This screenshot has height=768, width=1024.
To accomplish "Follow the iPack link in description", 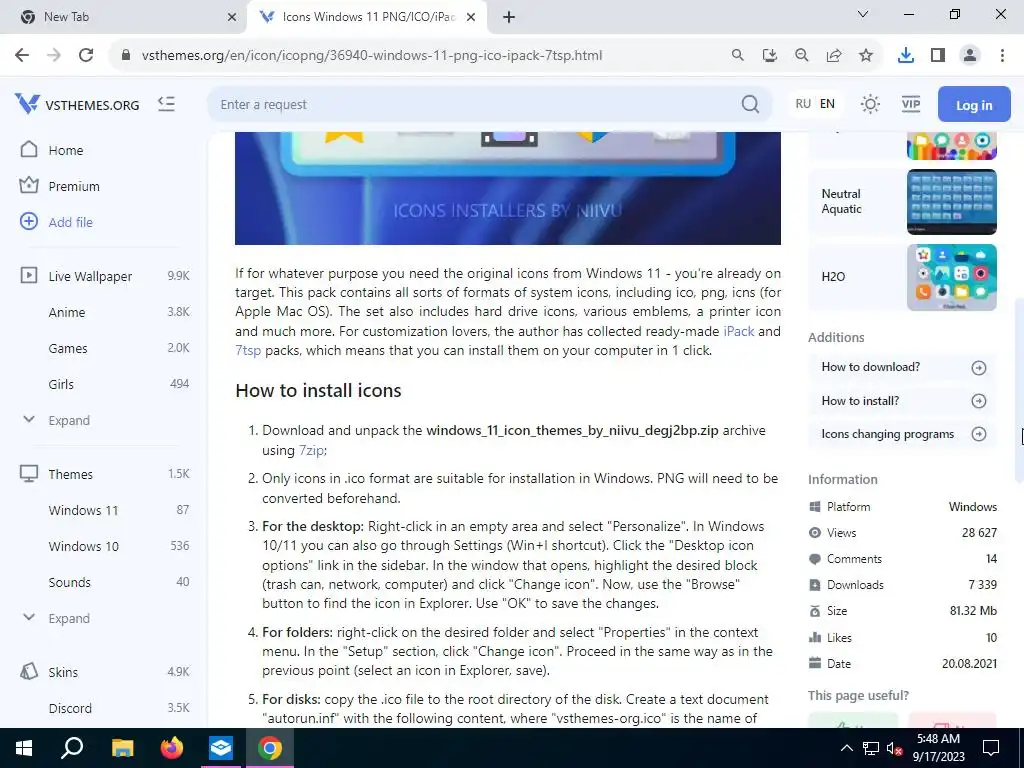I will click(739, 331).
